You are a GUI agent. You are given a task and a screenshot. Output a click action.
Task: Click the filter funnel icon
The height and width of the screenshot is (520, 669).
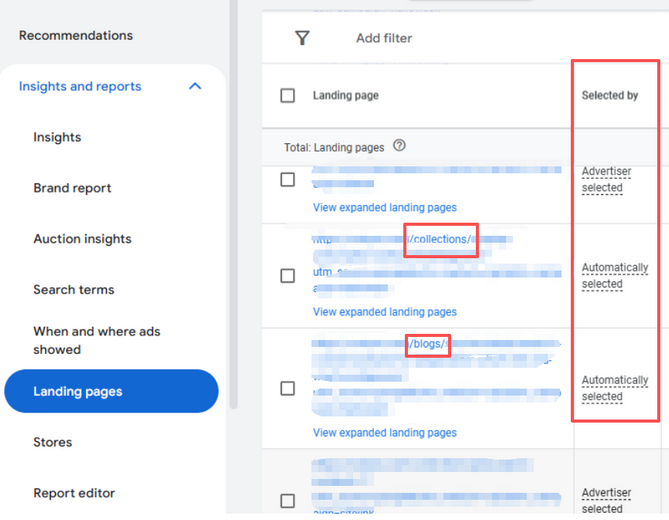click(x=302, y=38)
